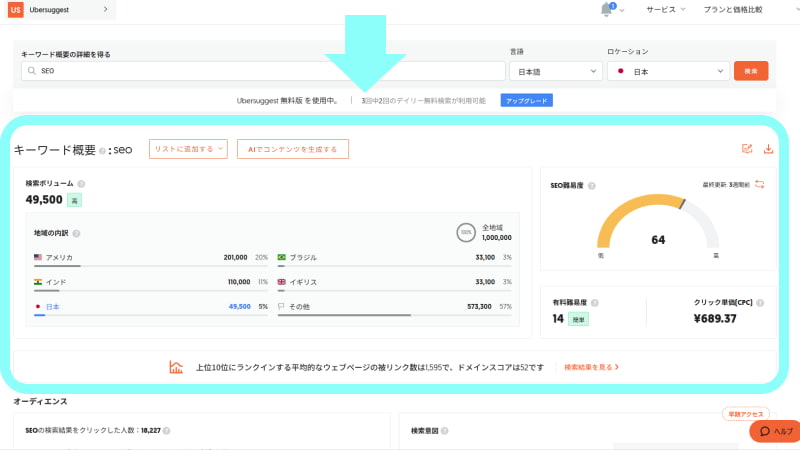Click the blue アップグレード button
The height and width of the screenshot is (450, 800).
[x=527, y=101]
